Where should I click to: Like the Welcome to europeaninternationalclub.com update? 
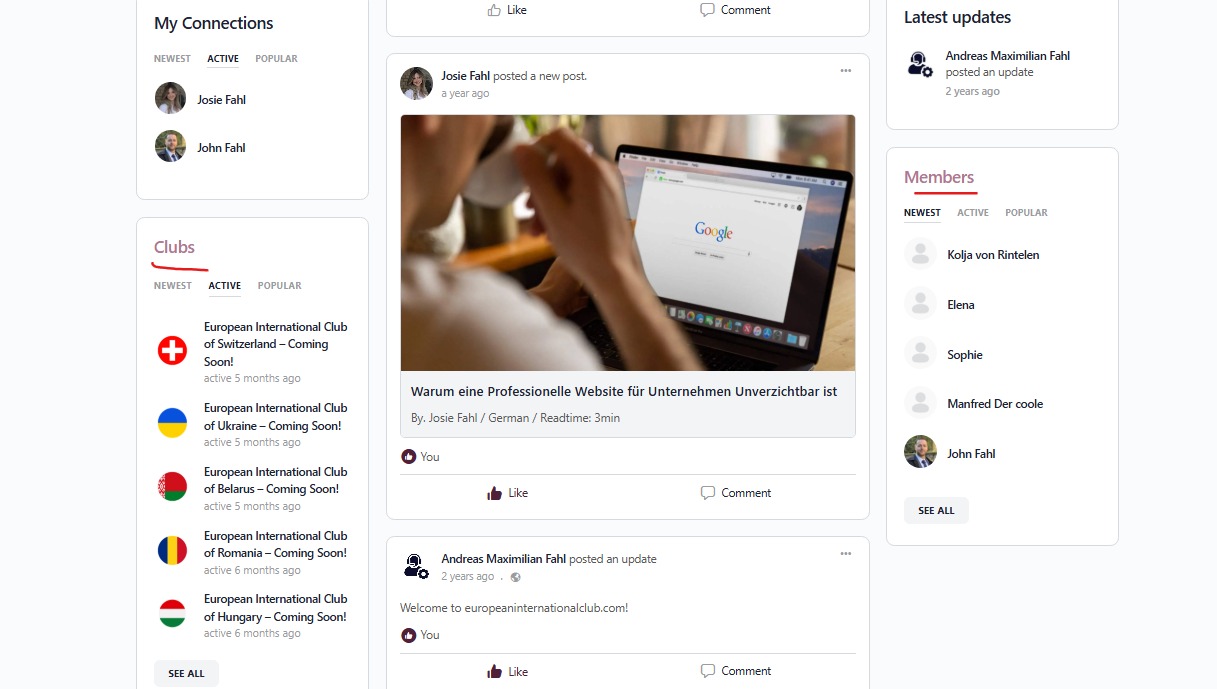(x=507, y=671)
